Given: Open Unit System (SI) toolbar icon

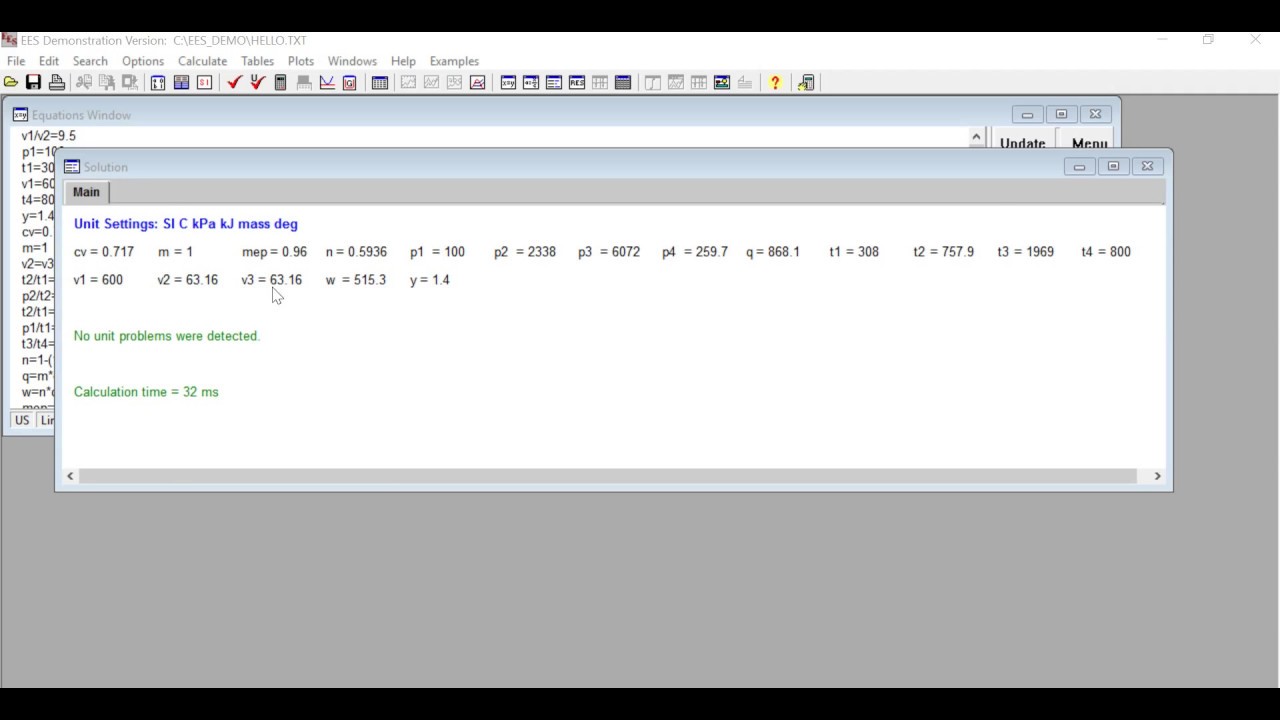Looking at the screenshot, I should (204, 82).
